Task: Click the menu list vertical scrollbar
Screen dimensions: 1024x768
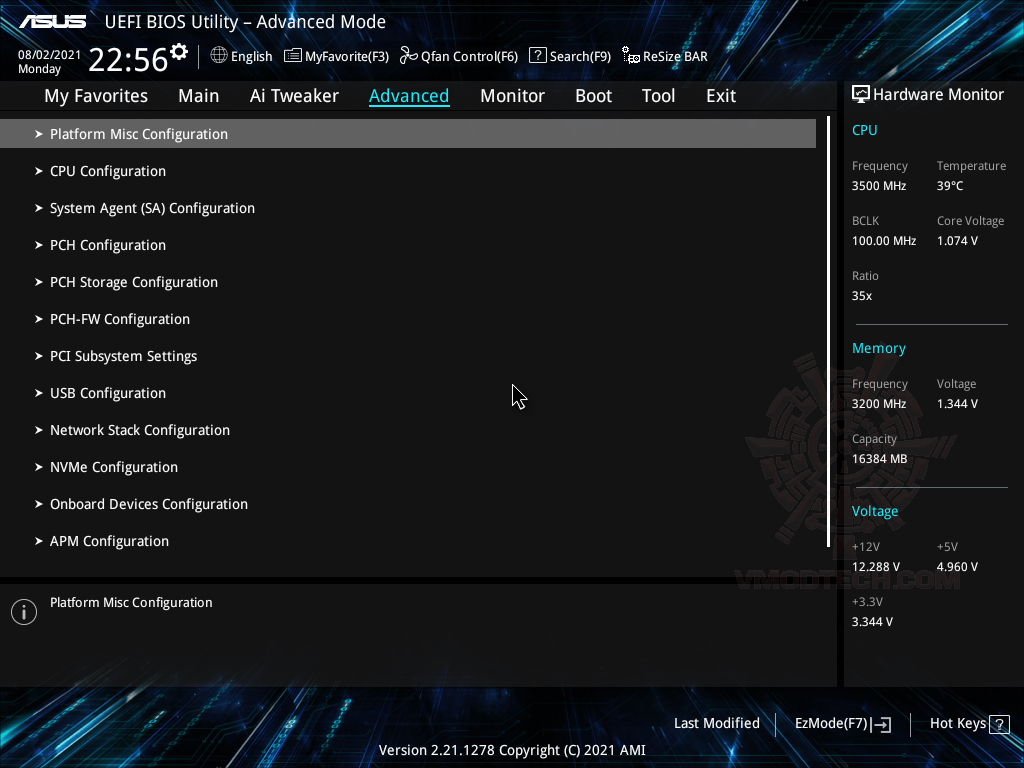Action: 828,331
